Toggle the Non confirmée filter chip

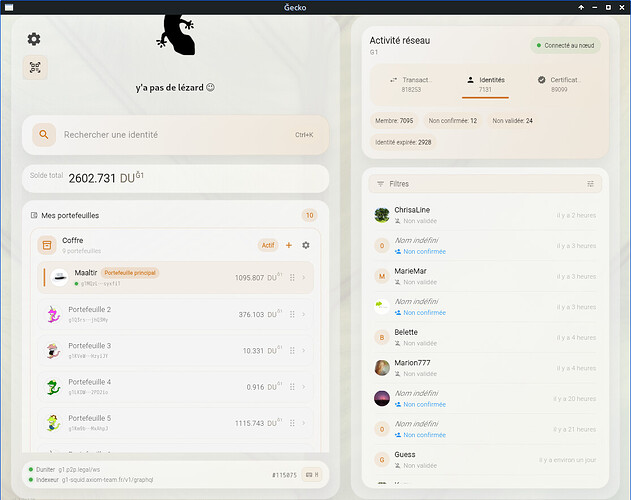[x=452, y=120]
